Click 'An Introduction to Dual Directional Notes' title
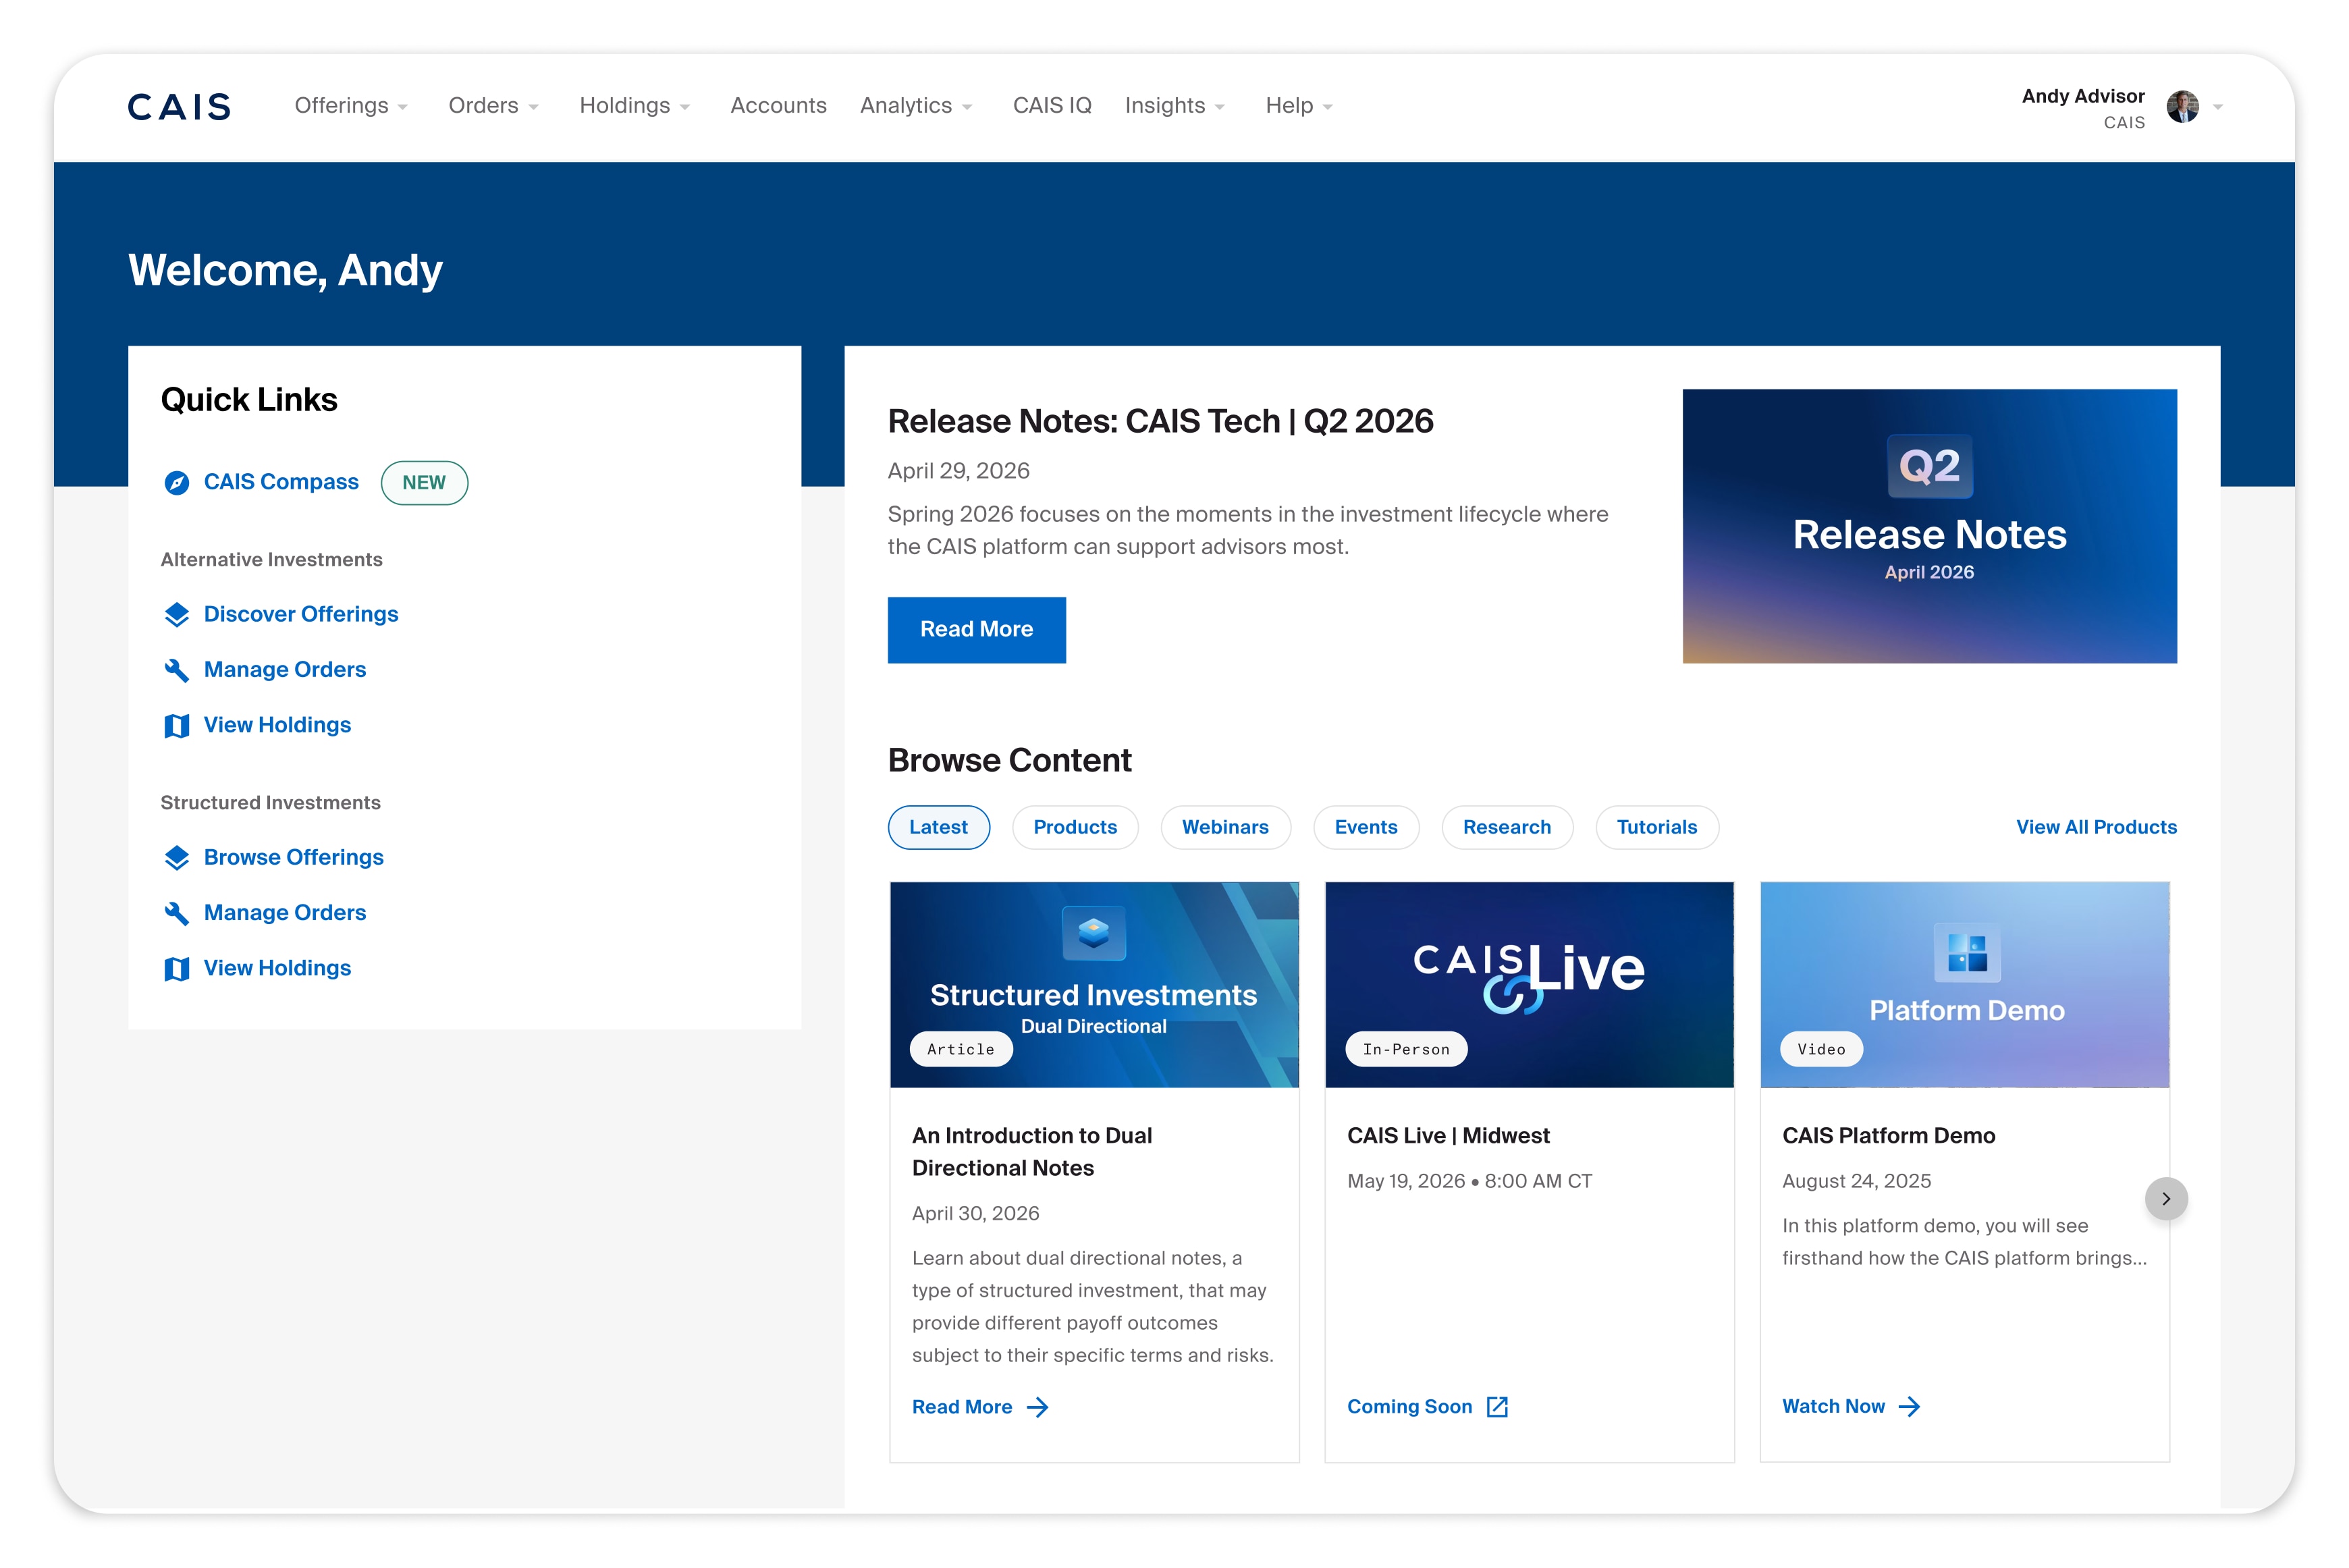Image resolution: width=2349 pixels, height=1568 pixels. [x=1032, y=1152]
